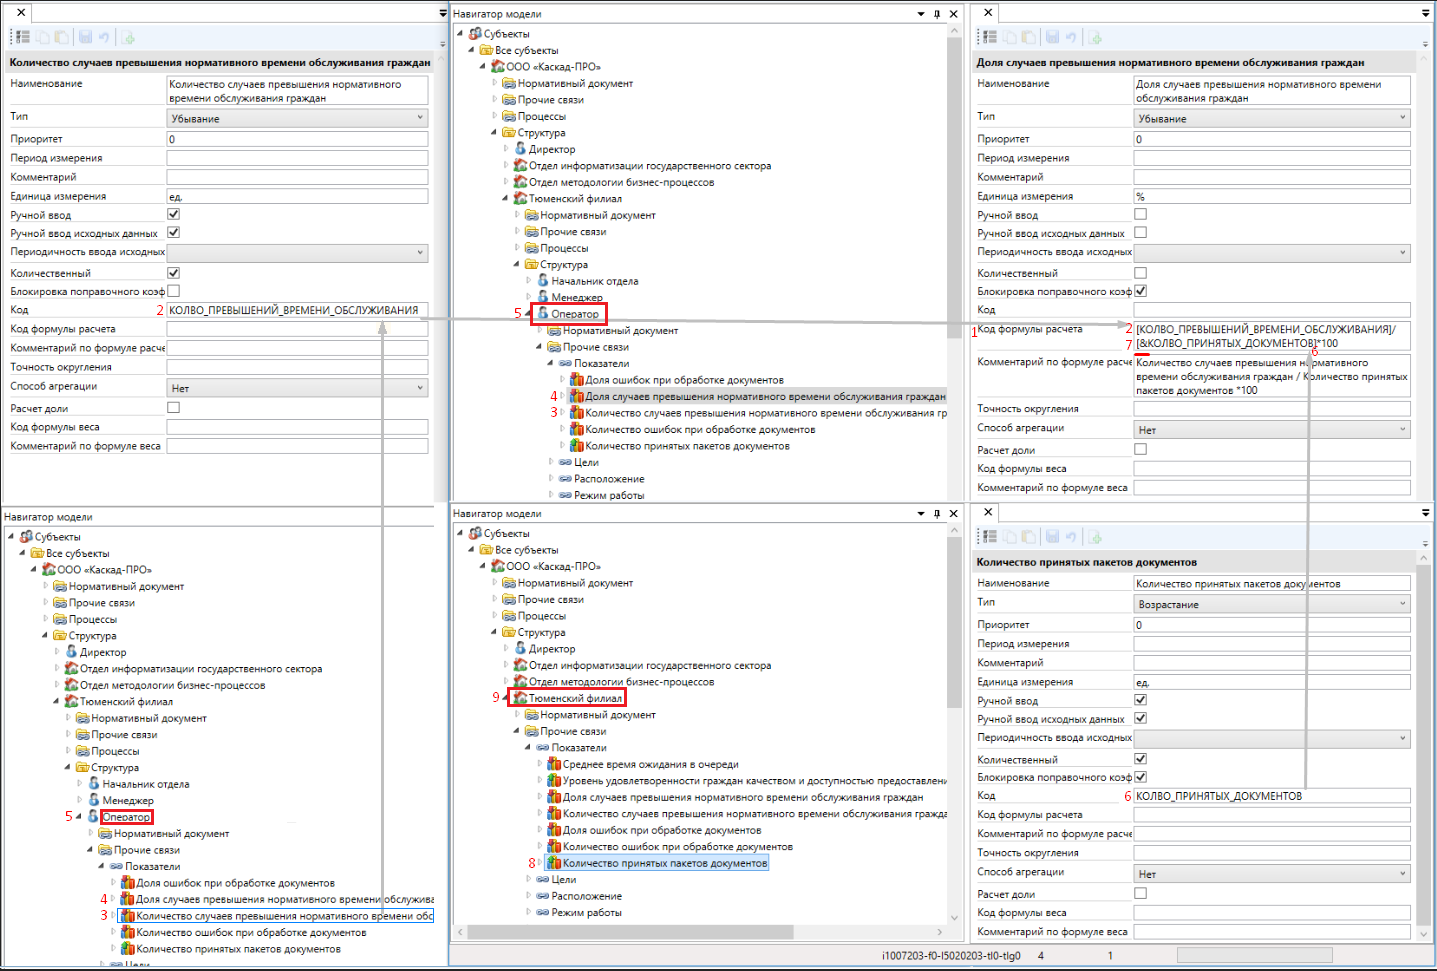Click 'Единица измерения' field showing '%'

pyautogui.click(x=1272, y=196)
